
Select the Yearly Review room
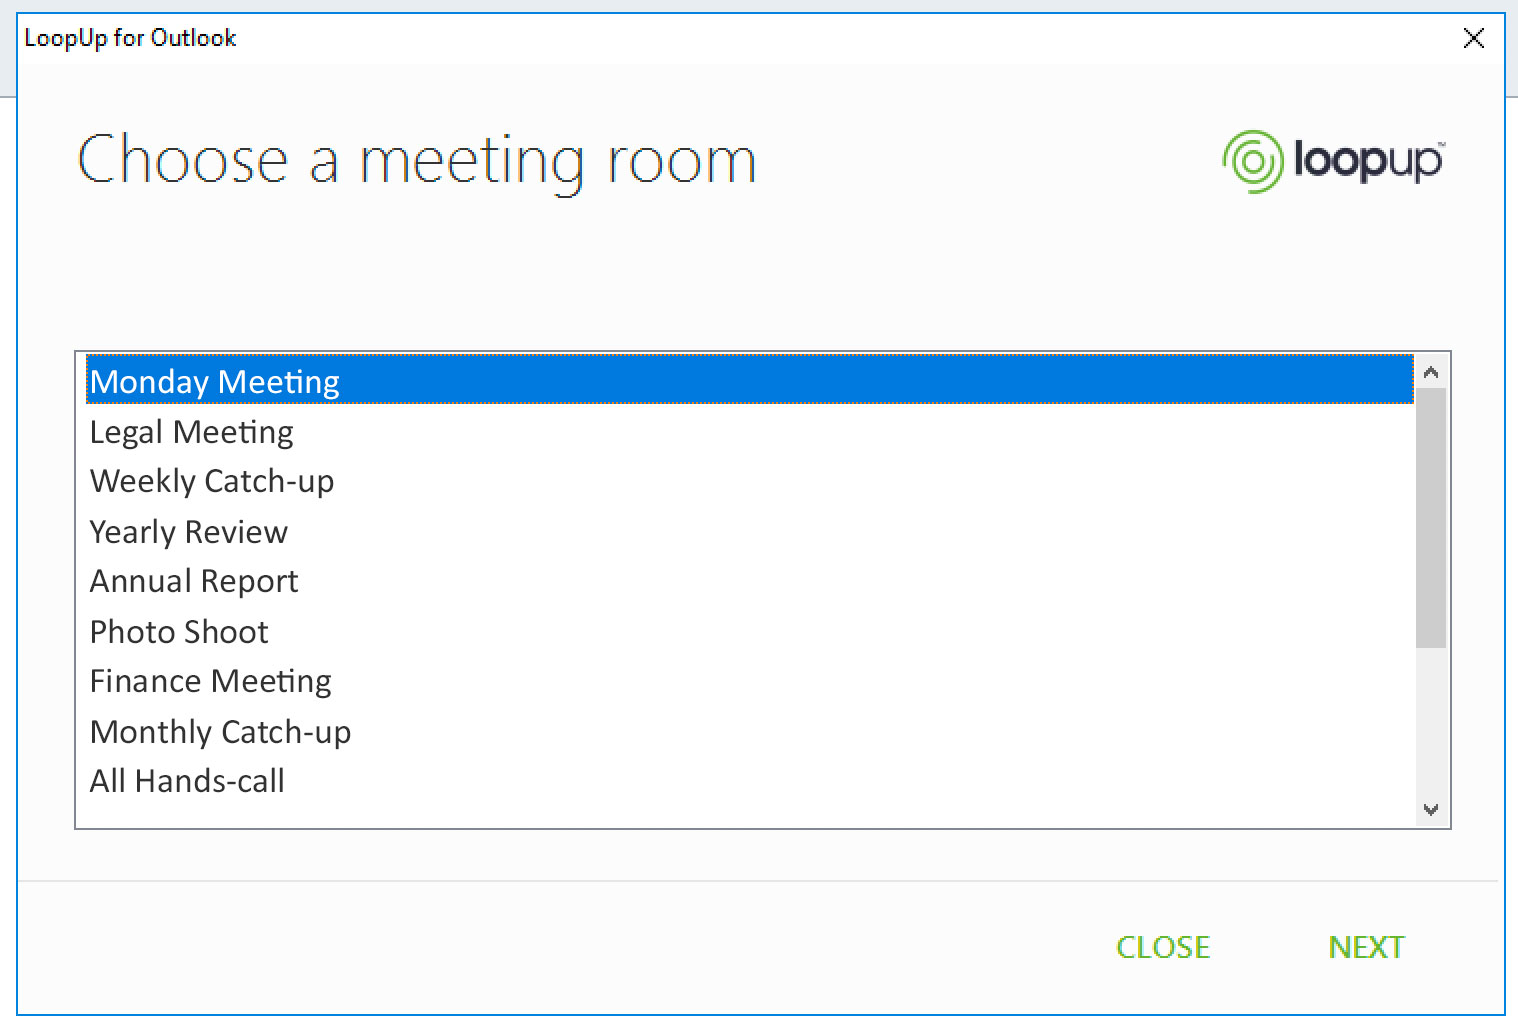[x=188, y=531]
